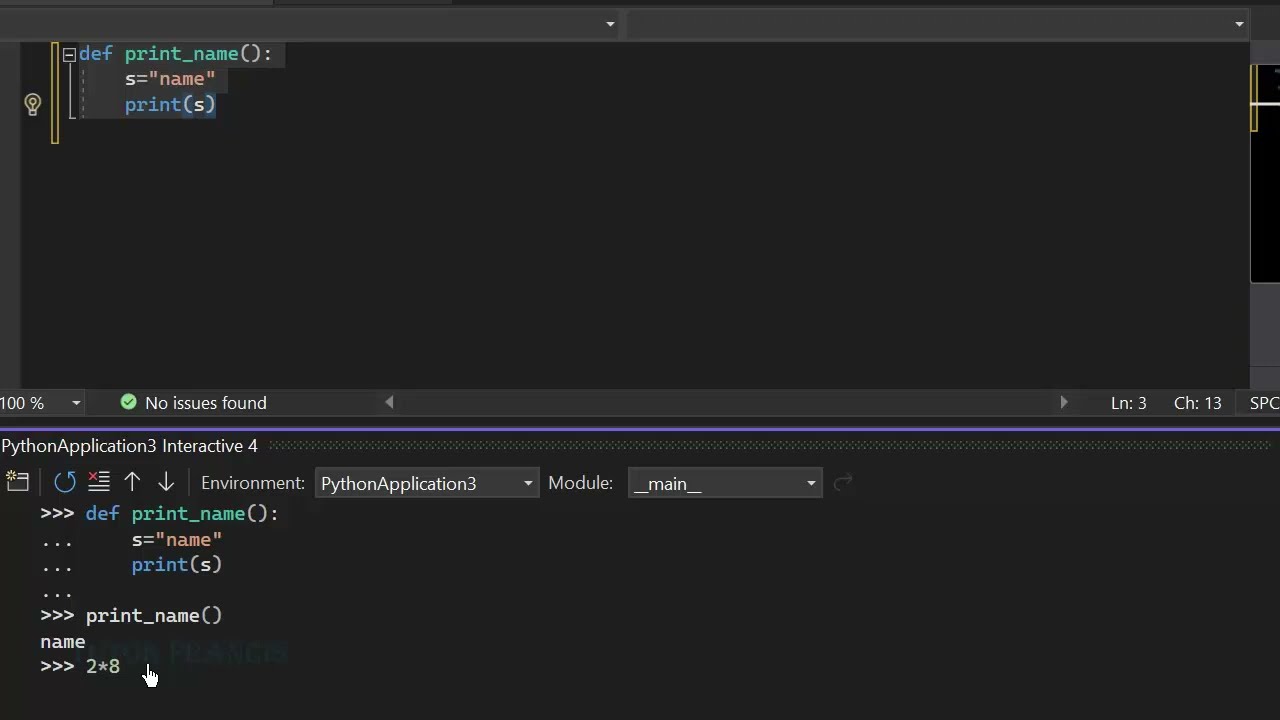1280x720 pixels.
Task: Reset the interactive window
Action: tap(65, 482)
